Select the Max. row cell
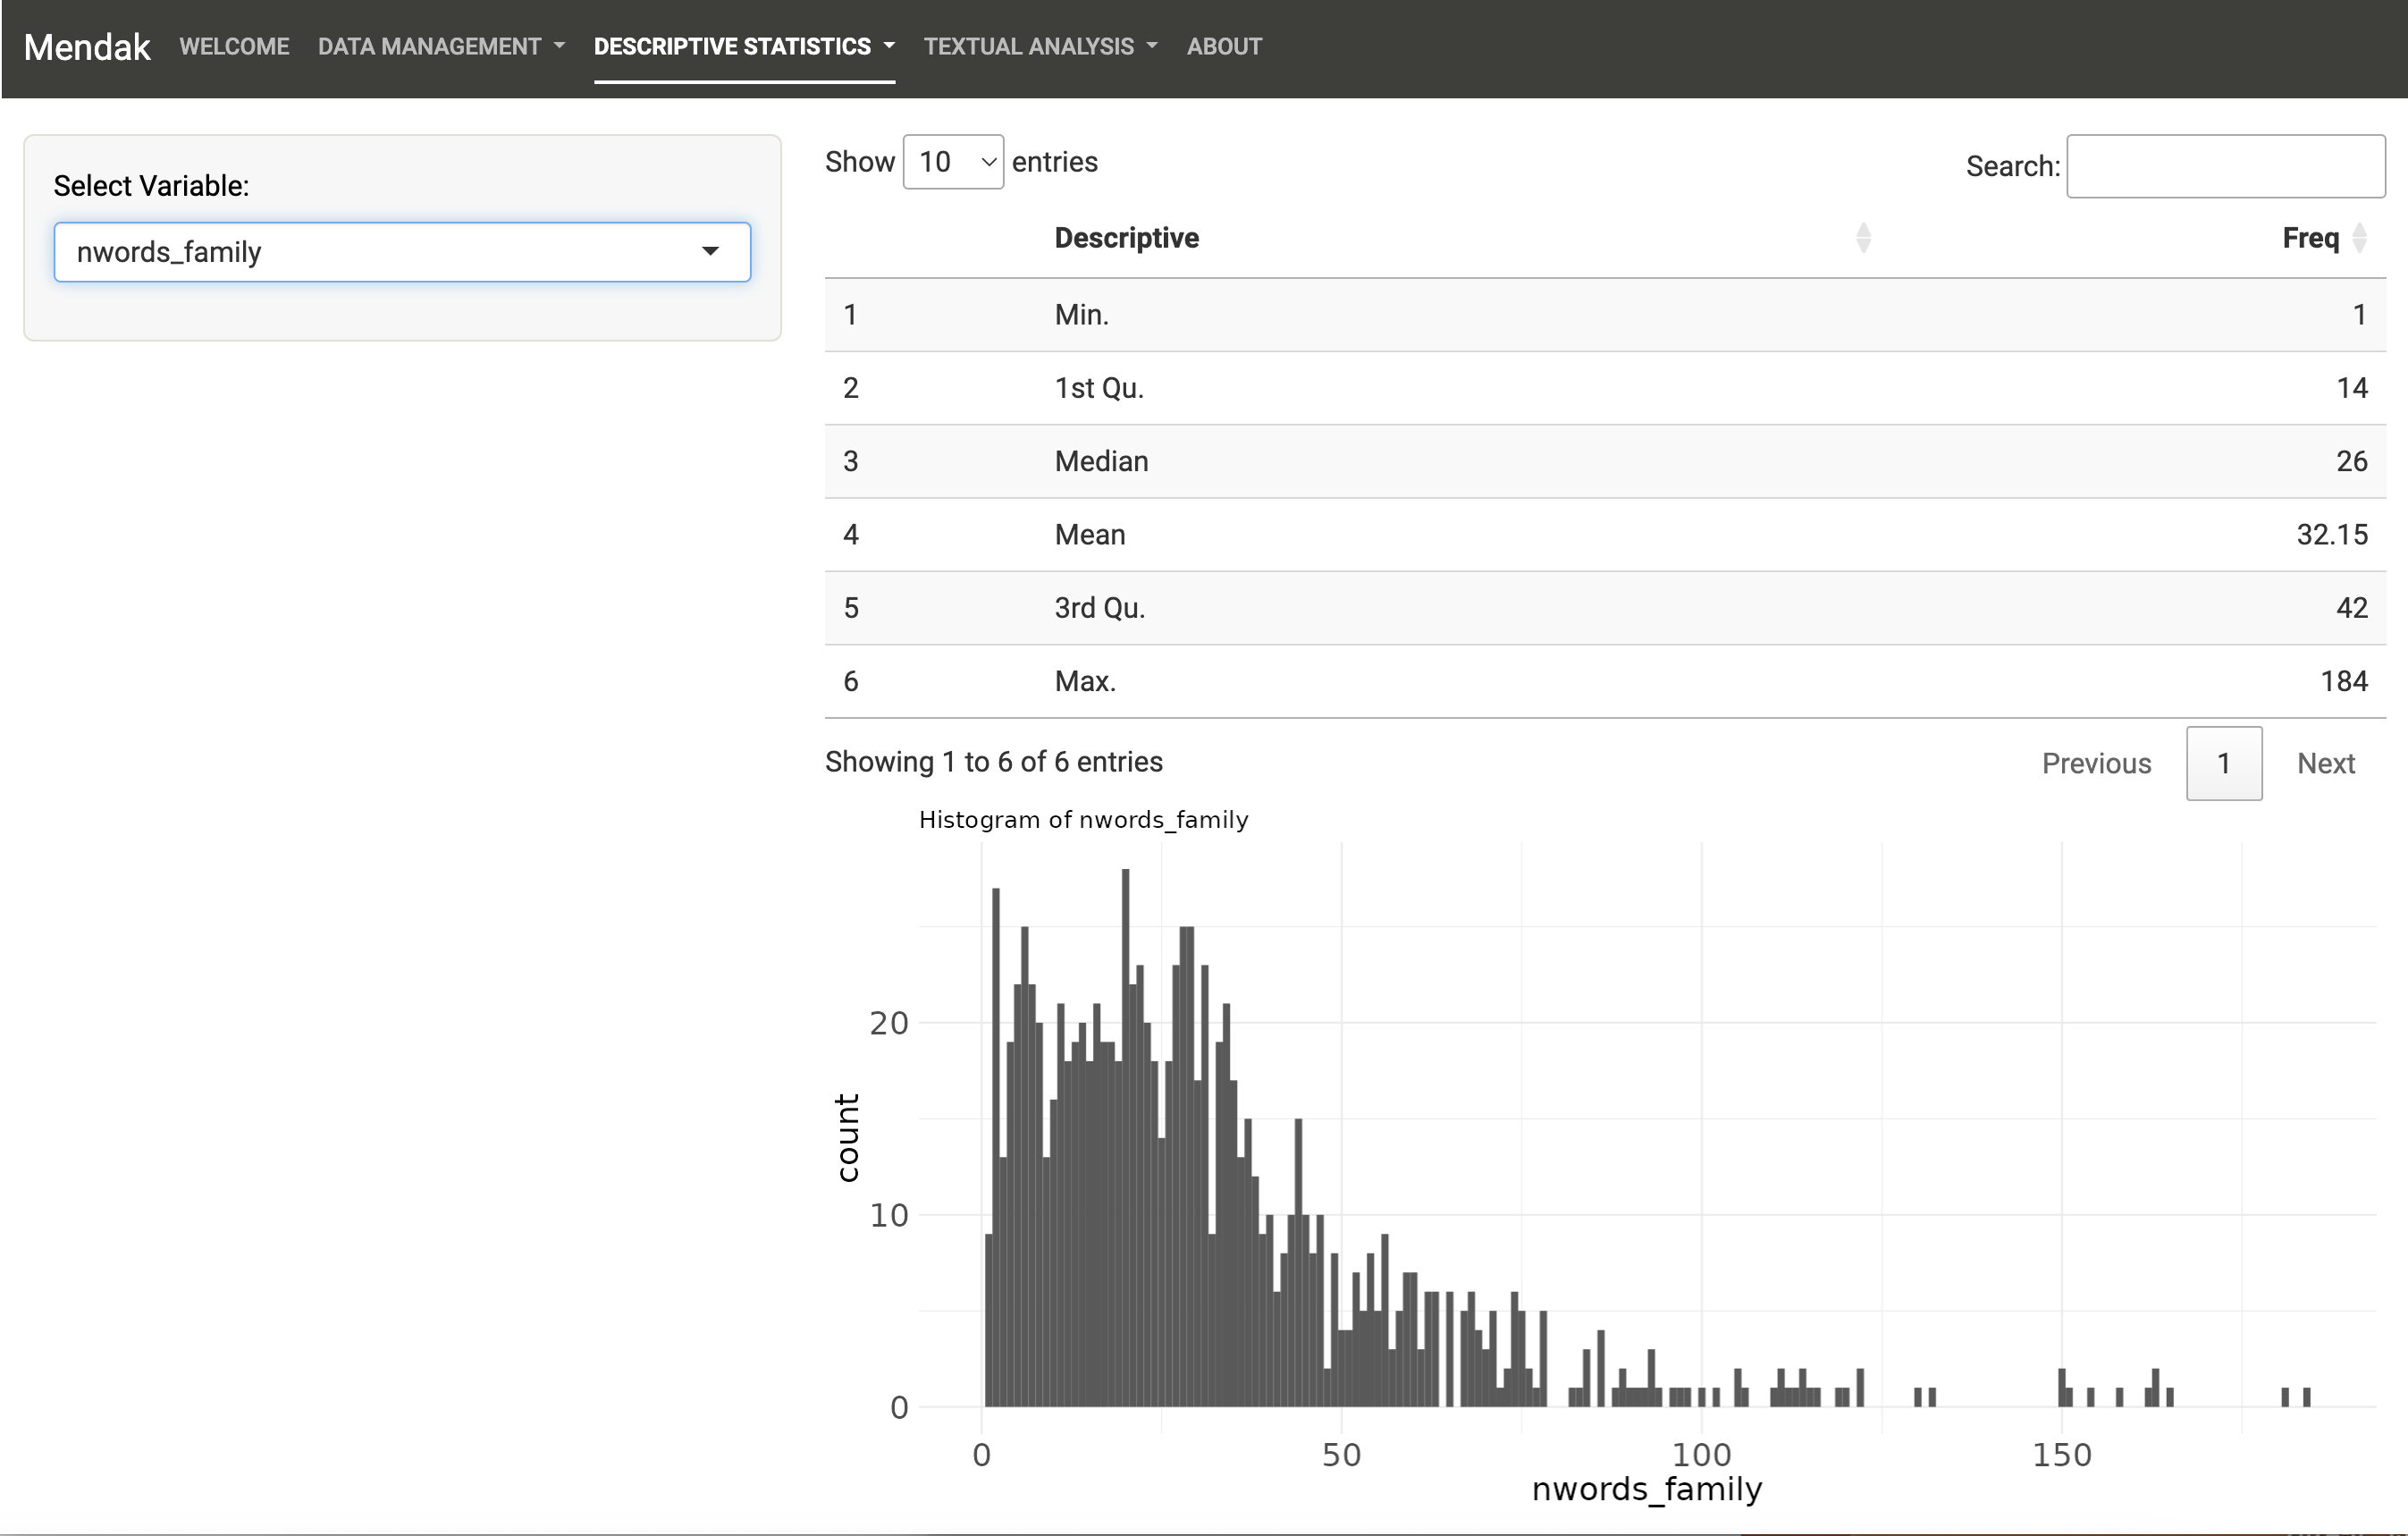This screenshot has width=2408, height=1536. tap(1085, 681)
